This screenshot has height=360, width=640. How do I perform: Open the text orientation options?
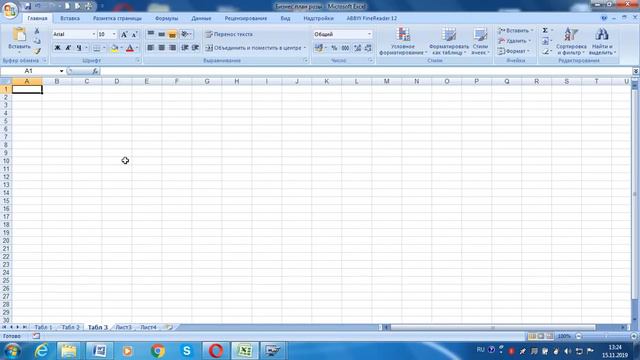click(186, 34)
